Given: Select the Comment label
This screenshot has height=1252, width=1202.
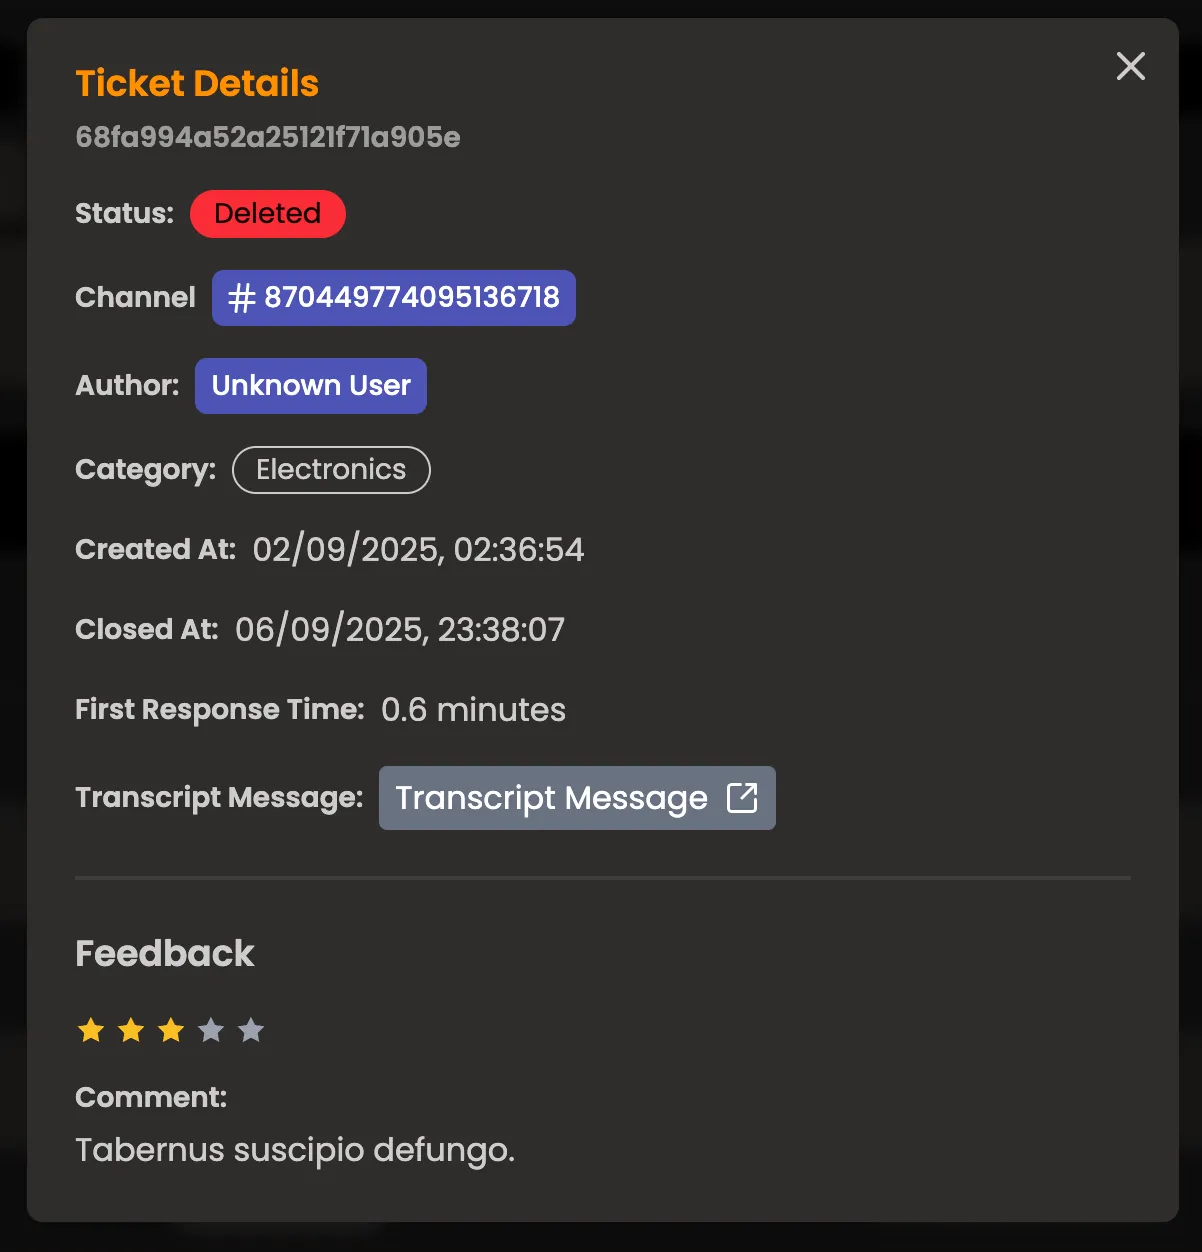Looking at the screenshot, I should click(x=150, y=1096).
